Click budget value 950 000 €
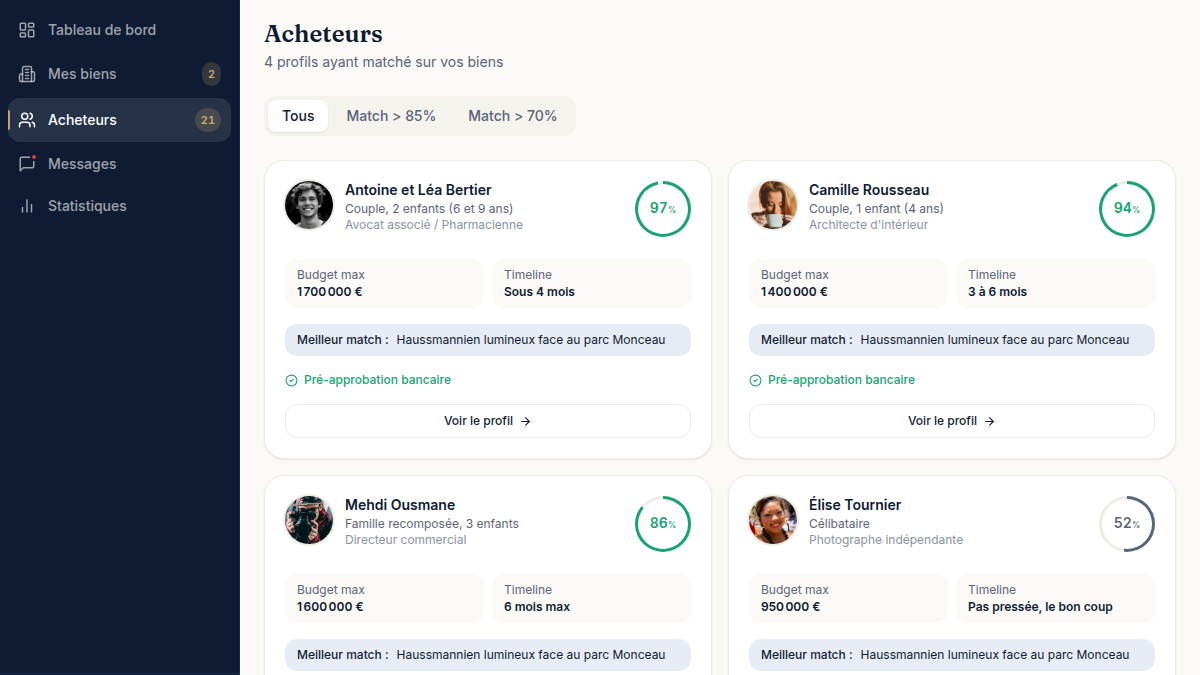The height and width of the screenshot is (675, 1200). click(791, 607)
